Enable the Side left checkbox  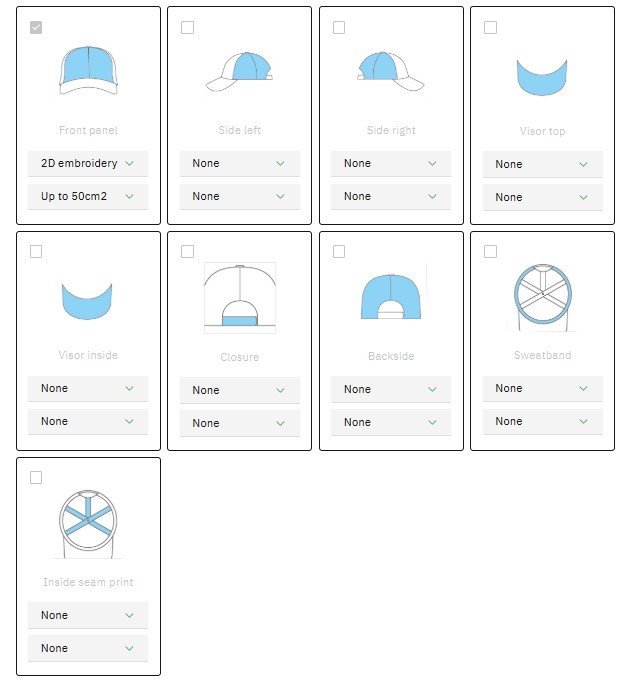(187, 27)
